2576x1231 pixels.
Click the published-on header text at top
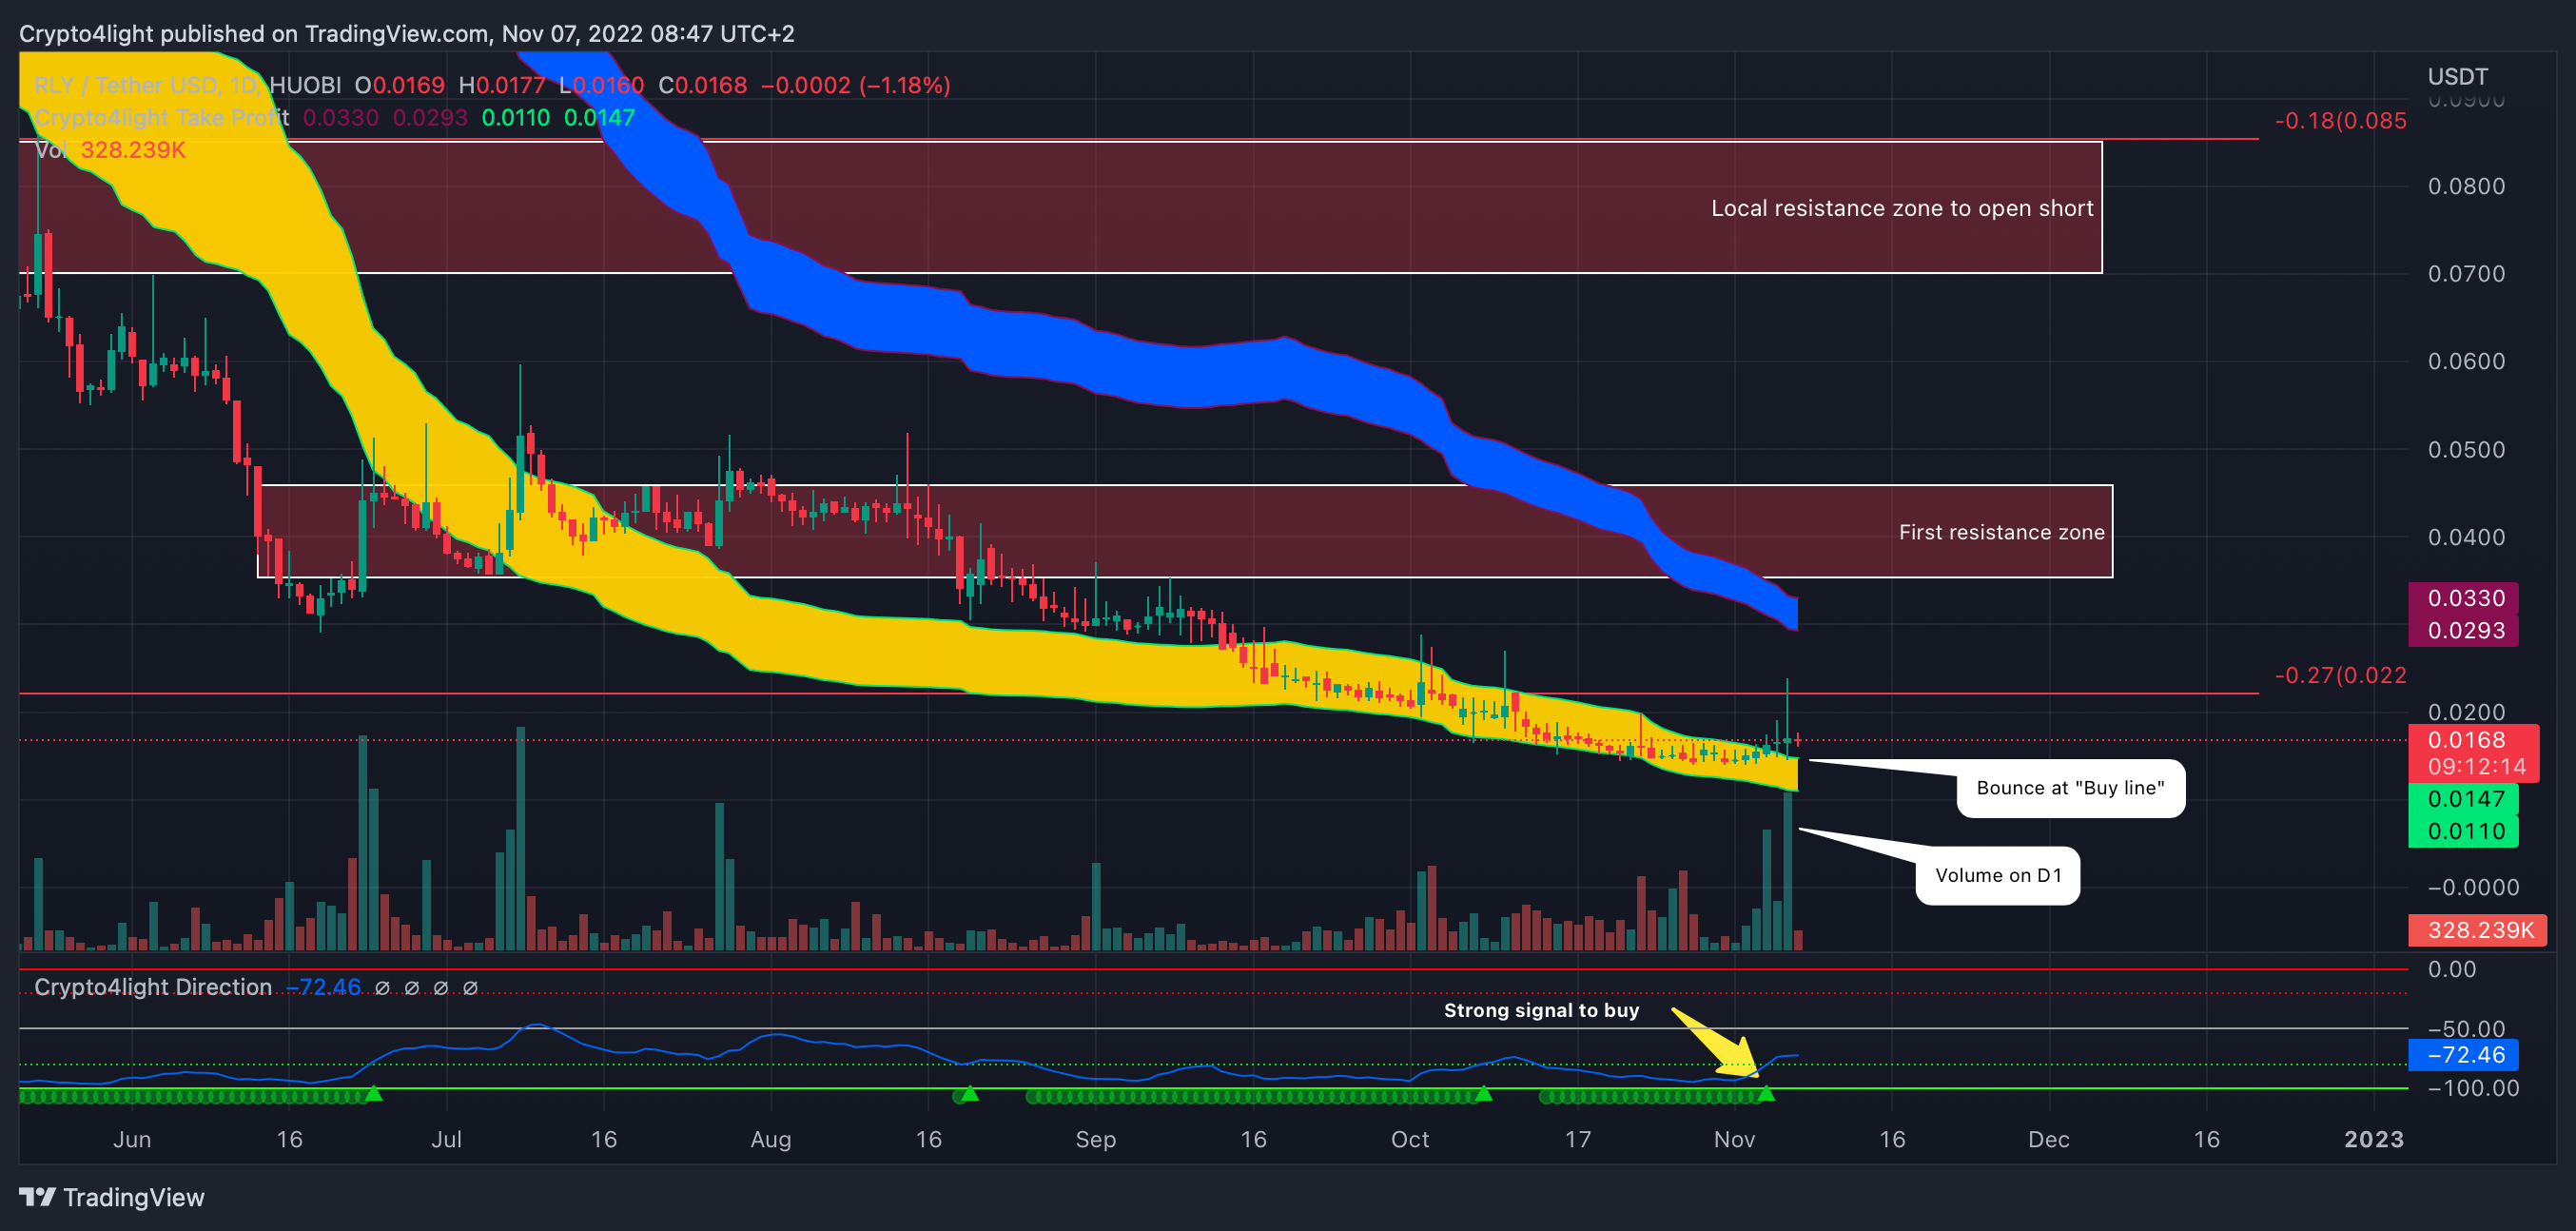407,34
